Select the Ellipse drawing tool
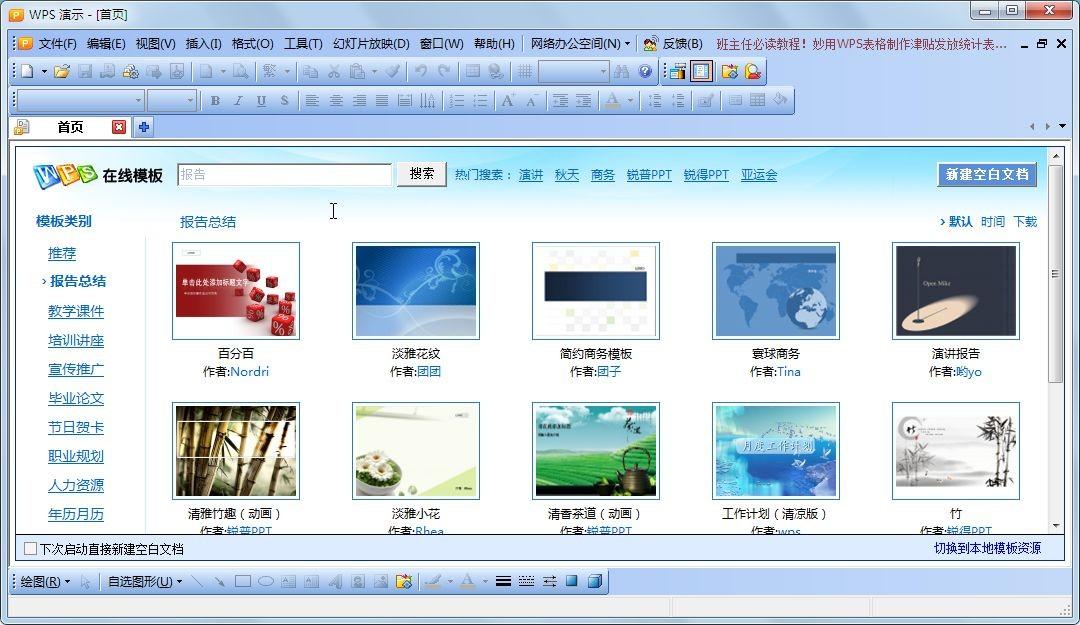The width and height of the screenshot is (1080, 625). point(266,581)
